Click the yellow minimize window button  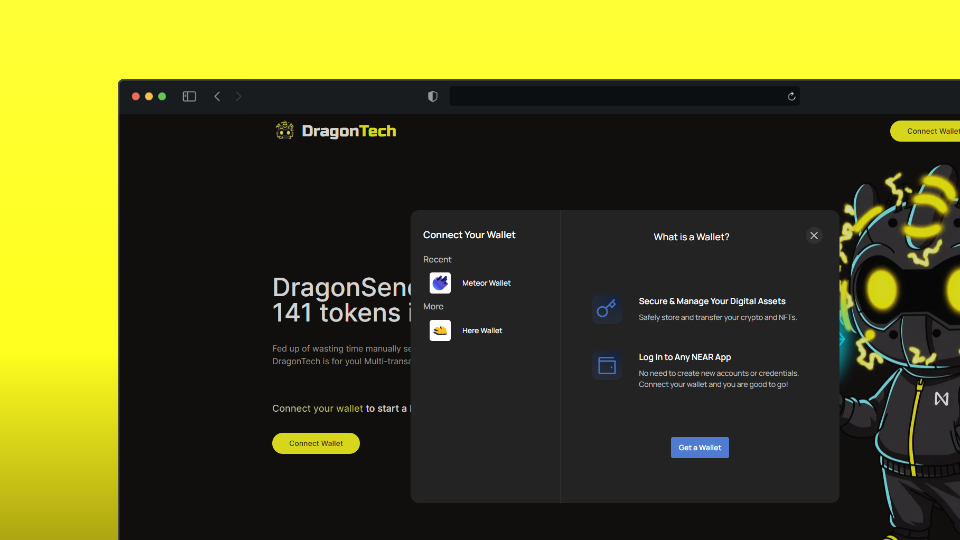(x=149, y=96)
